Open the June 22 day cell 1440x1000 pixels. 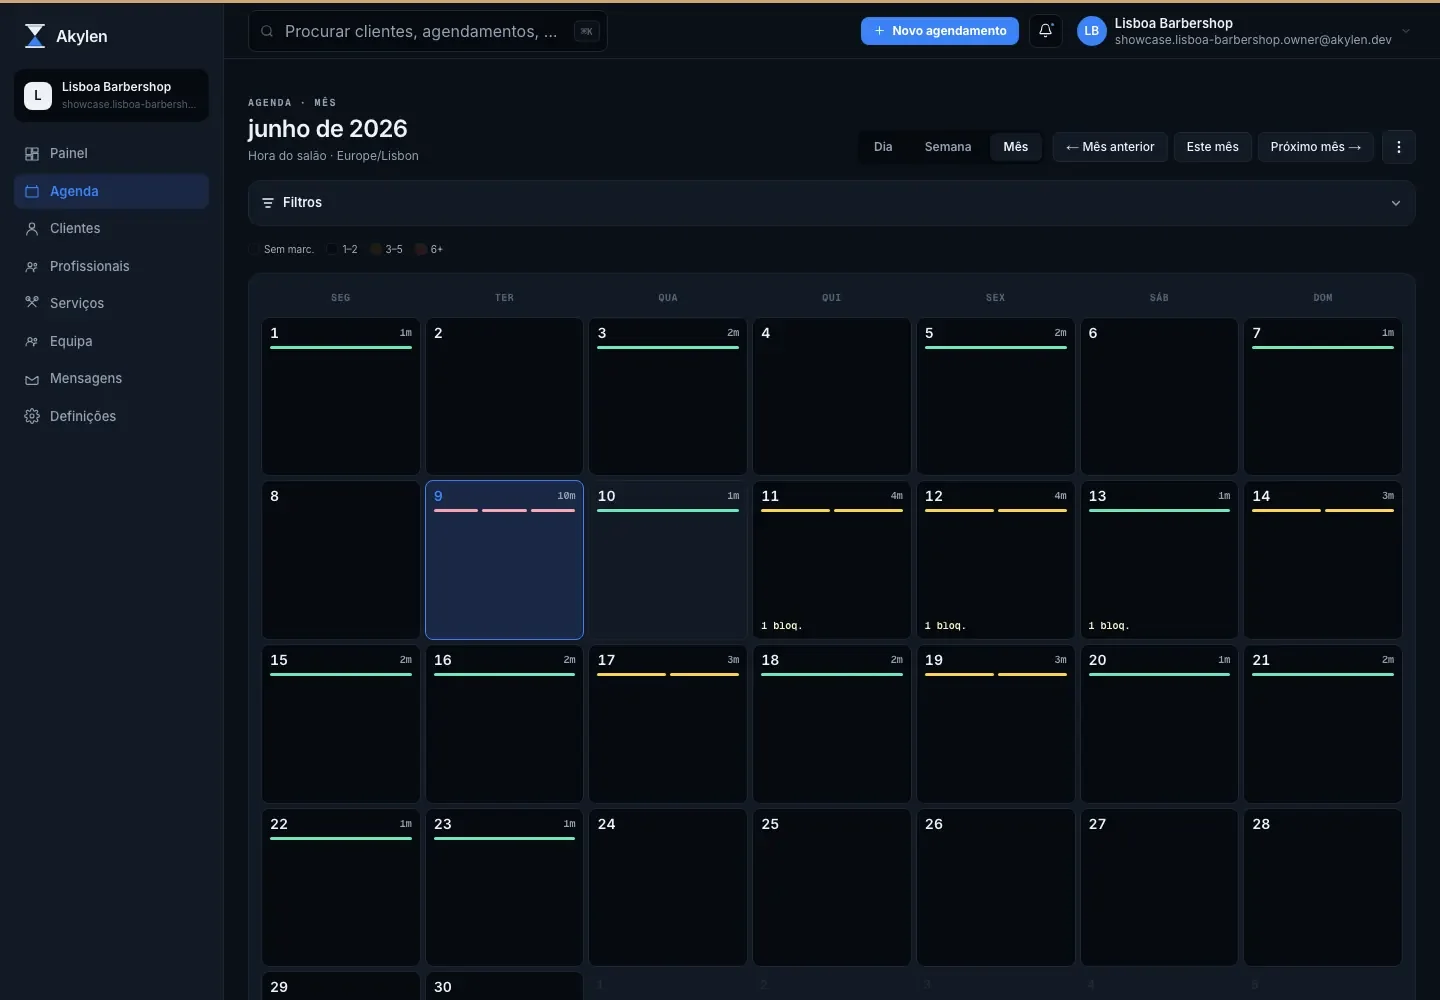341,888
